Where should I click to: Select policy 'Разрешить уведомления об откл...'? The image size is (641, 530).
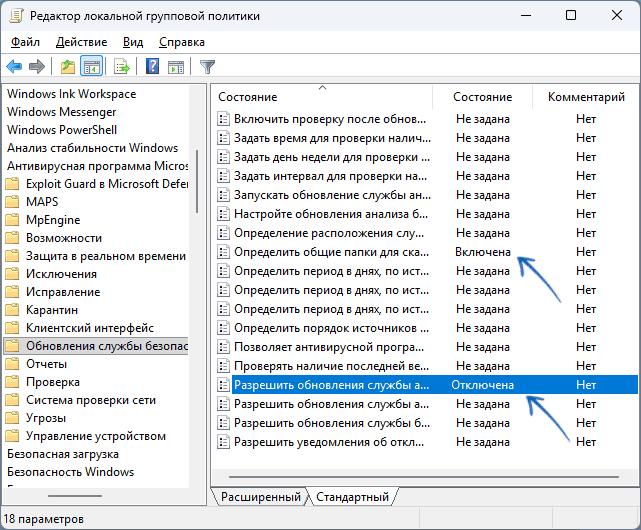[x=331, y=441]
